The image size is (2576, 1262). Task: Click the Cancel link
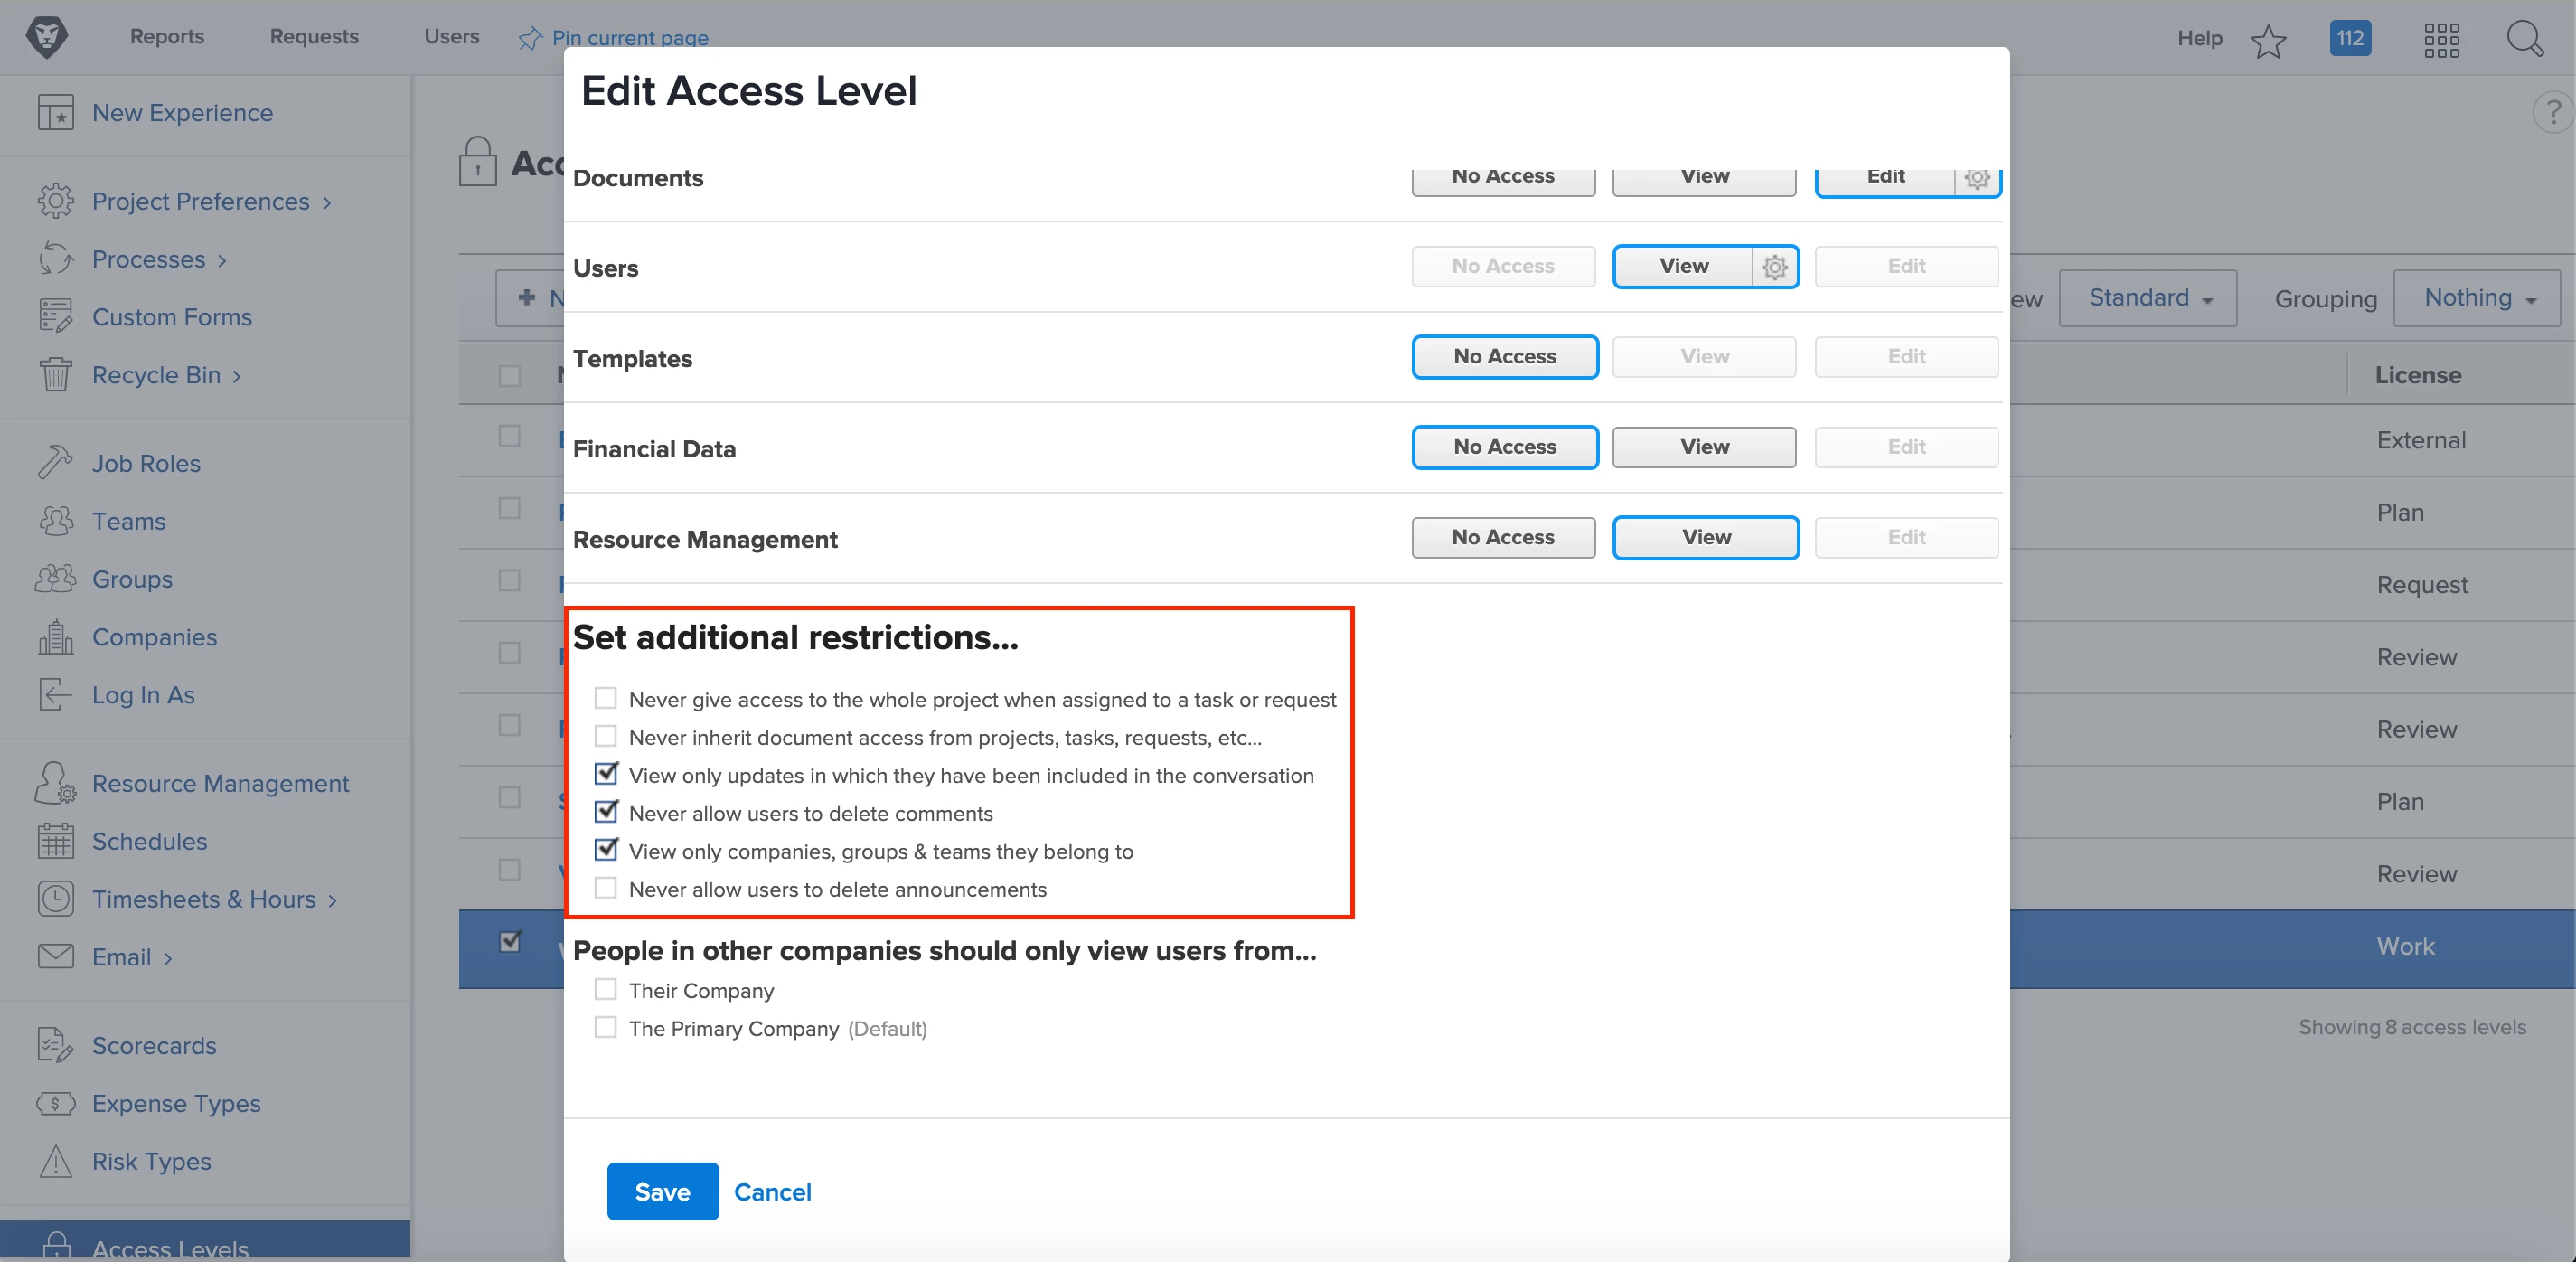(772, 1191)
